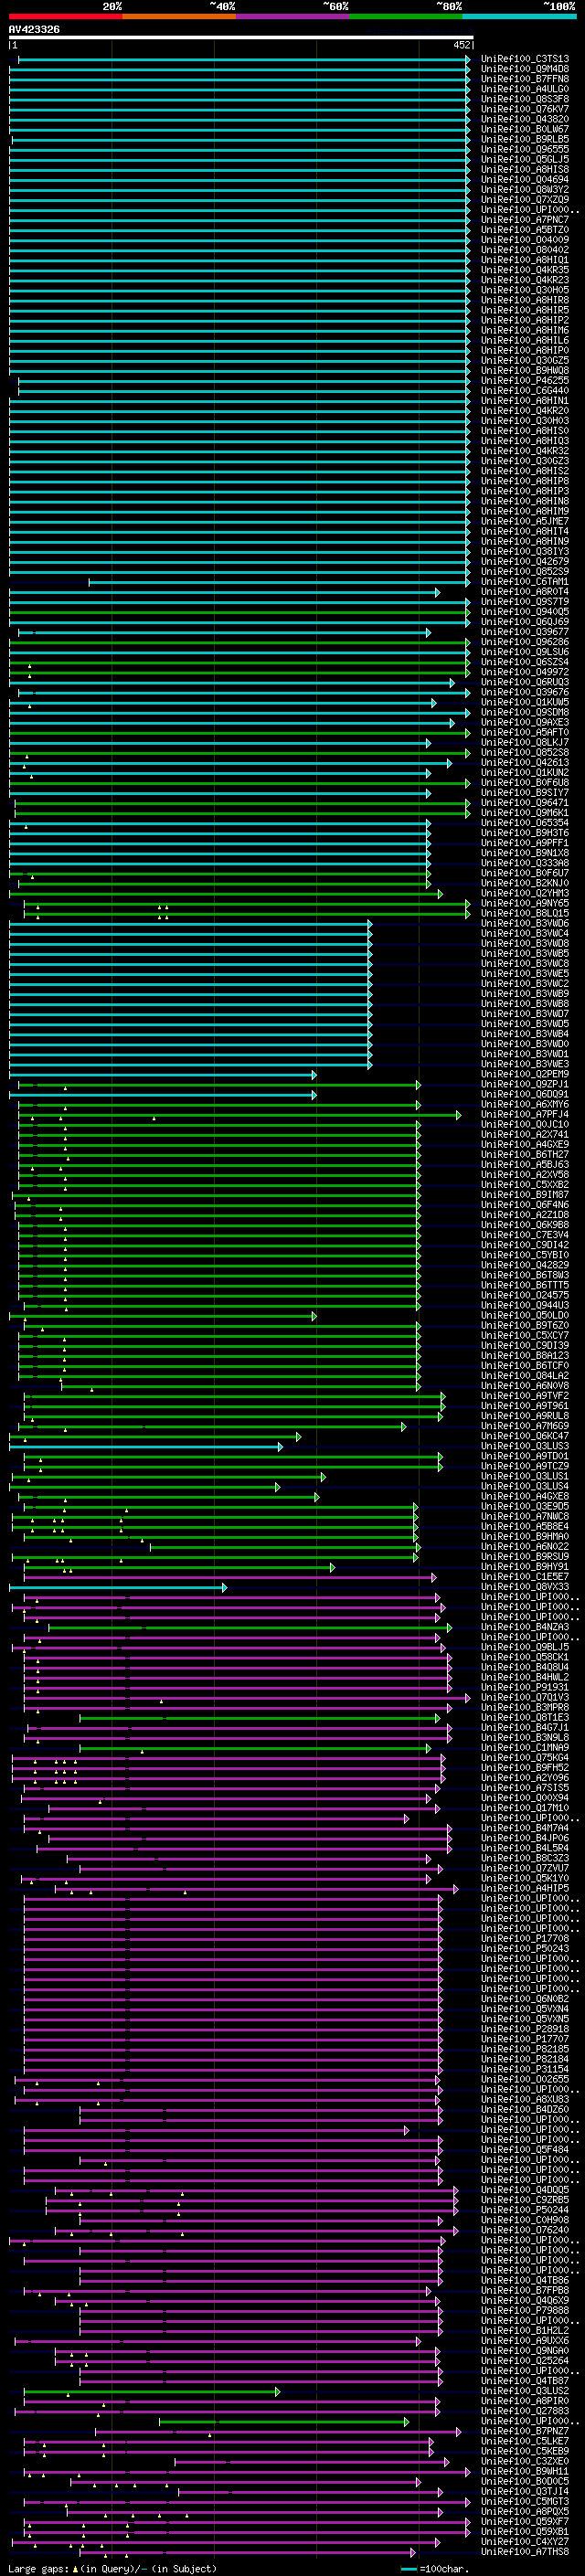
Task: Select the label UniRef100_C7E3V4
Action: 525,1235
